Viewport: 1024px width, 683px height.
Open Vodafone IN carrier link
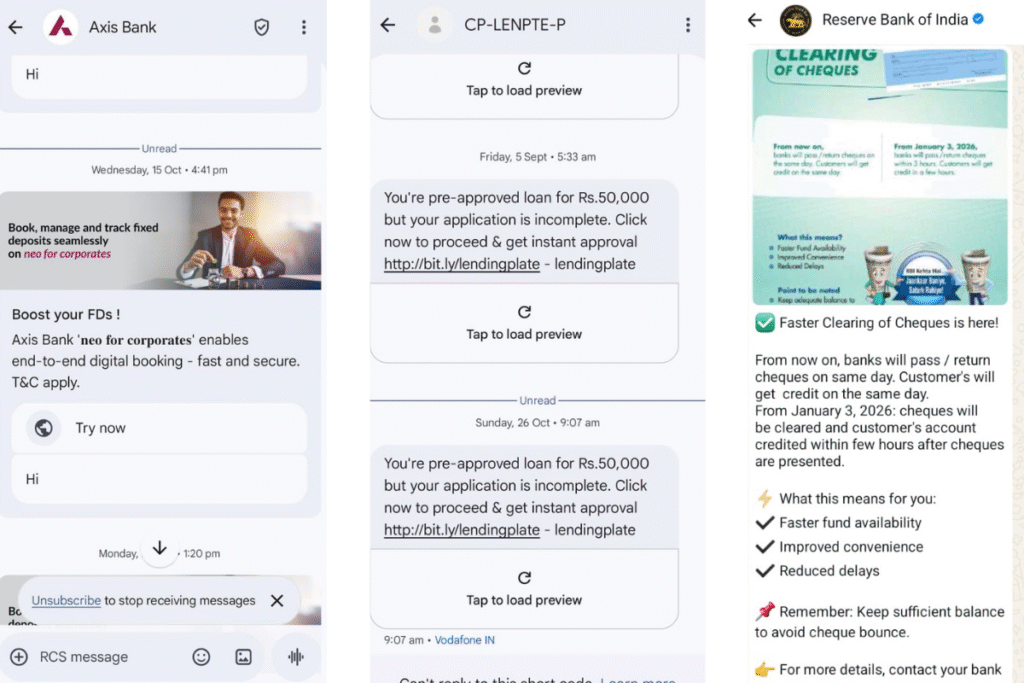click(x=464, y=641)
